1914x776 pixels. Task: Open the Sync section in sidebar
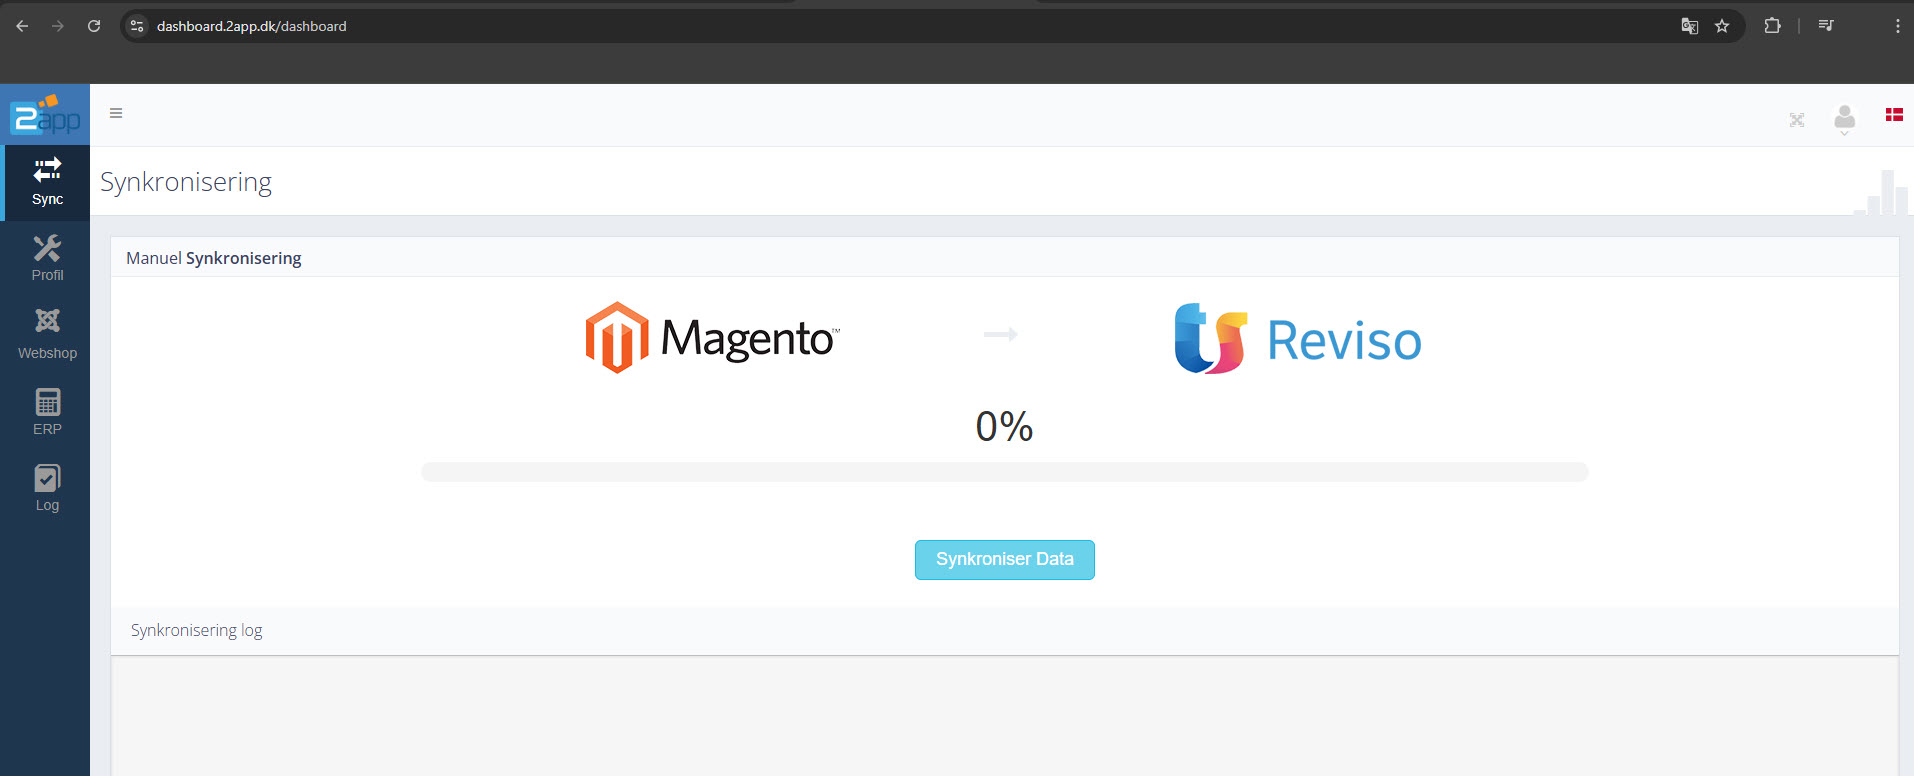[47, 182]
